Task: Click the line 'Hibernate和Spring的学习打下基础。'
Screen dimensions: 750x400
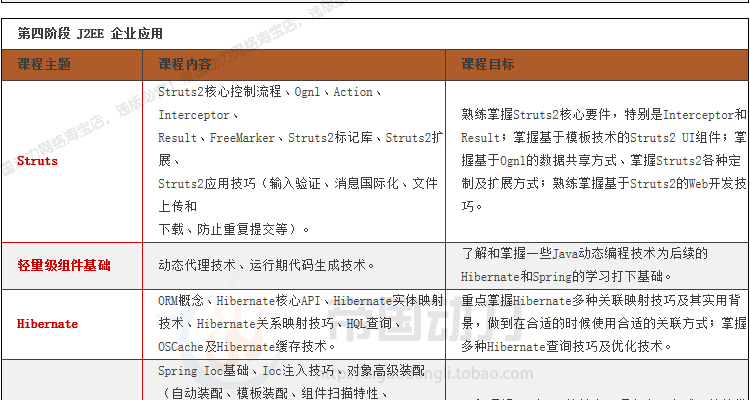Action: pyautogui.click(x=566, y=277)
